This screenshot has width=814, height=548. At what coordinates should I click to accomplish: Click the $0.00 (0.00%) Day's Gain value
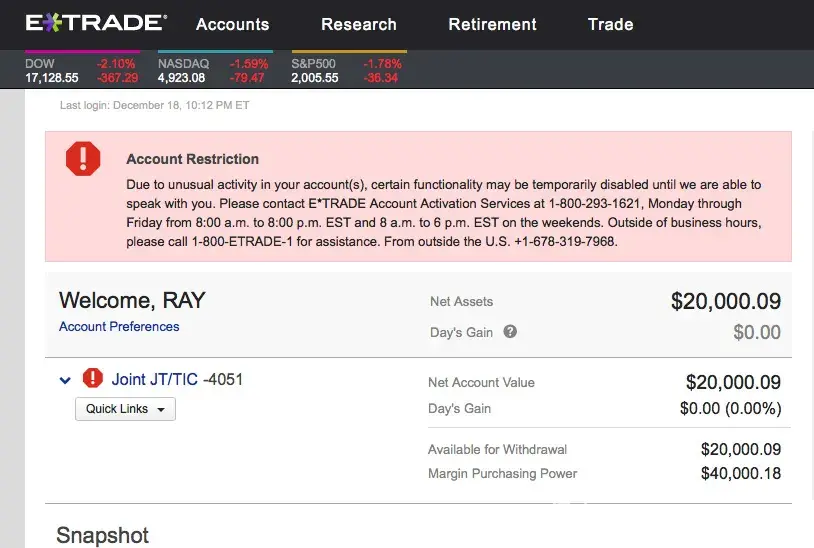[730, 408]
